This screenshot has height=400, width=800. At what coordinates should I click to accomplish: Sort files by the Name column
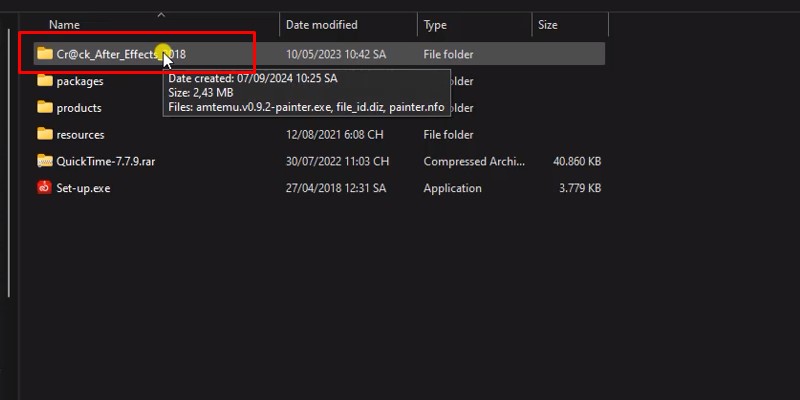pos(65,25)
